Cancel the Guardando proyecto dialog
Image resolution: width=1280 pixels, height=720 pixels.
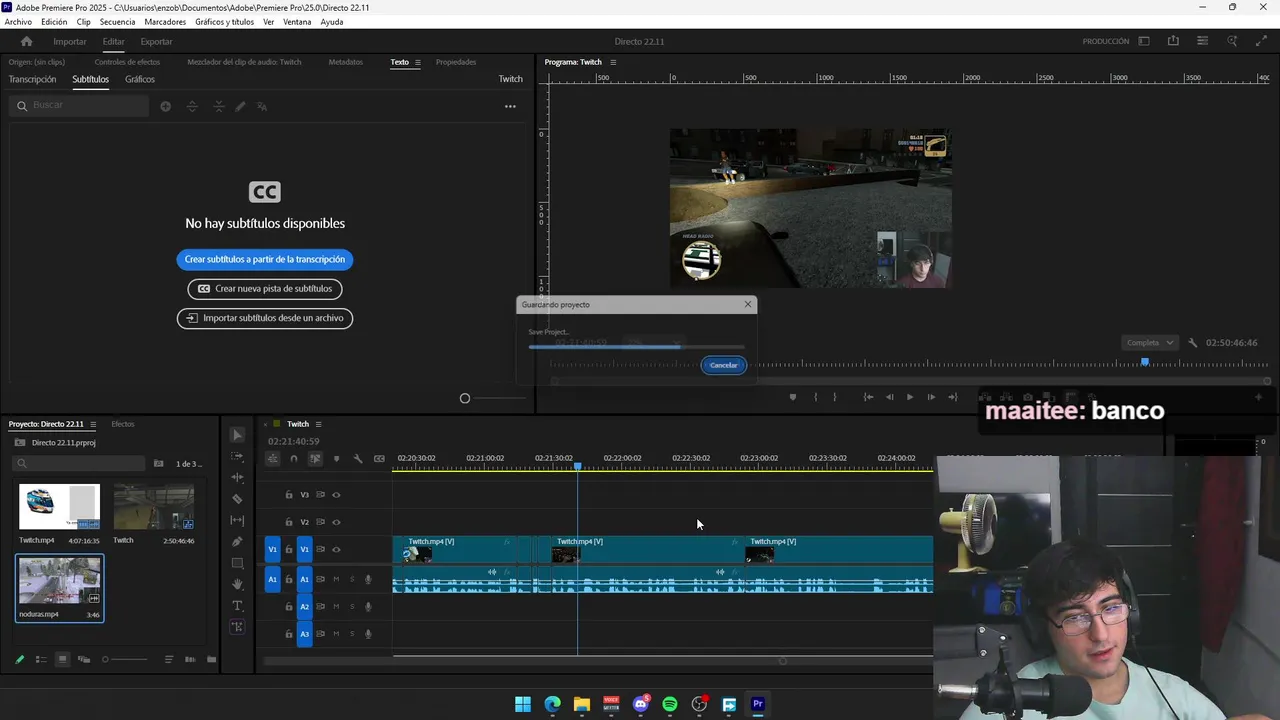coord(723,365)
